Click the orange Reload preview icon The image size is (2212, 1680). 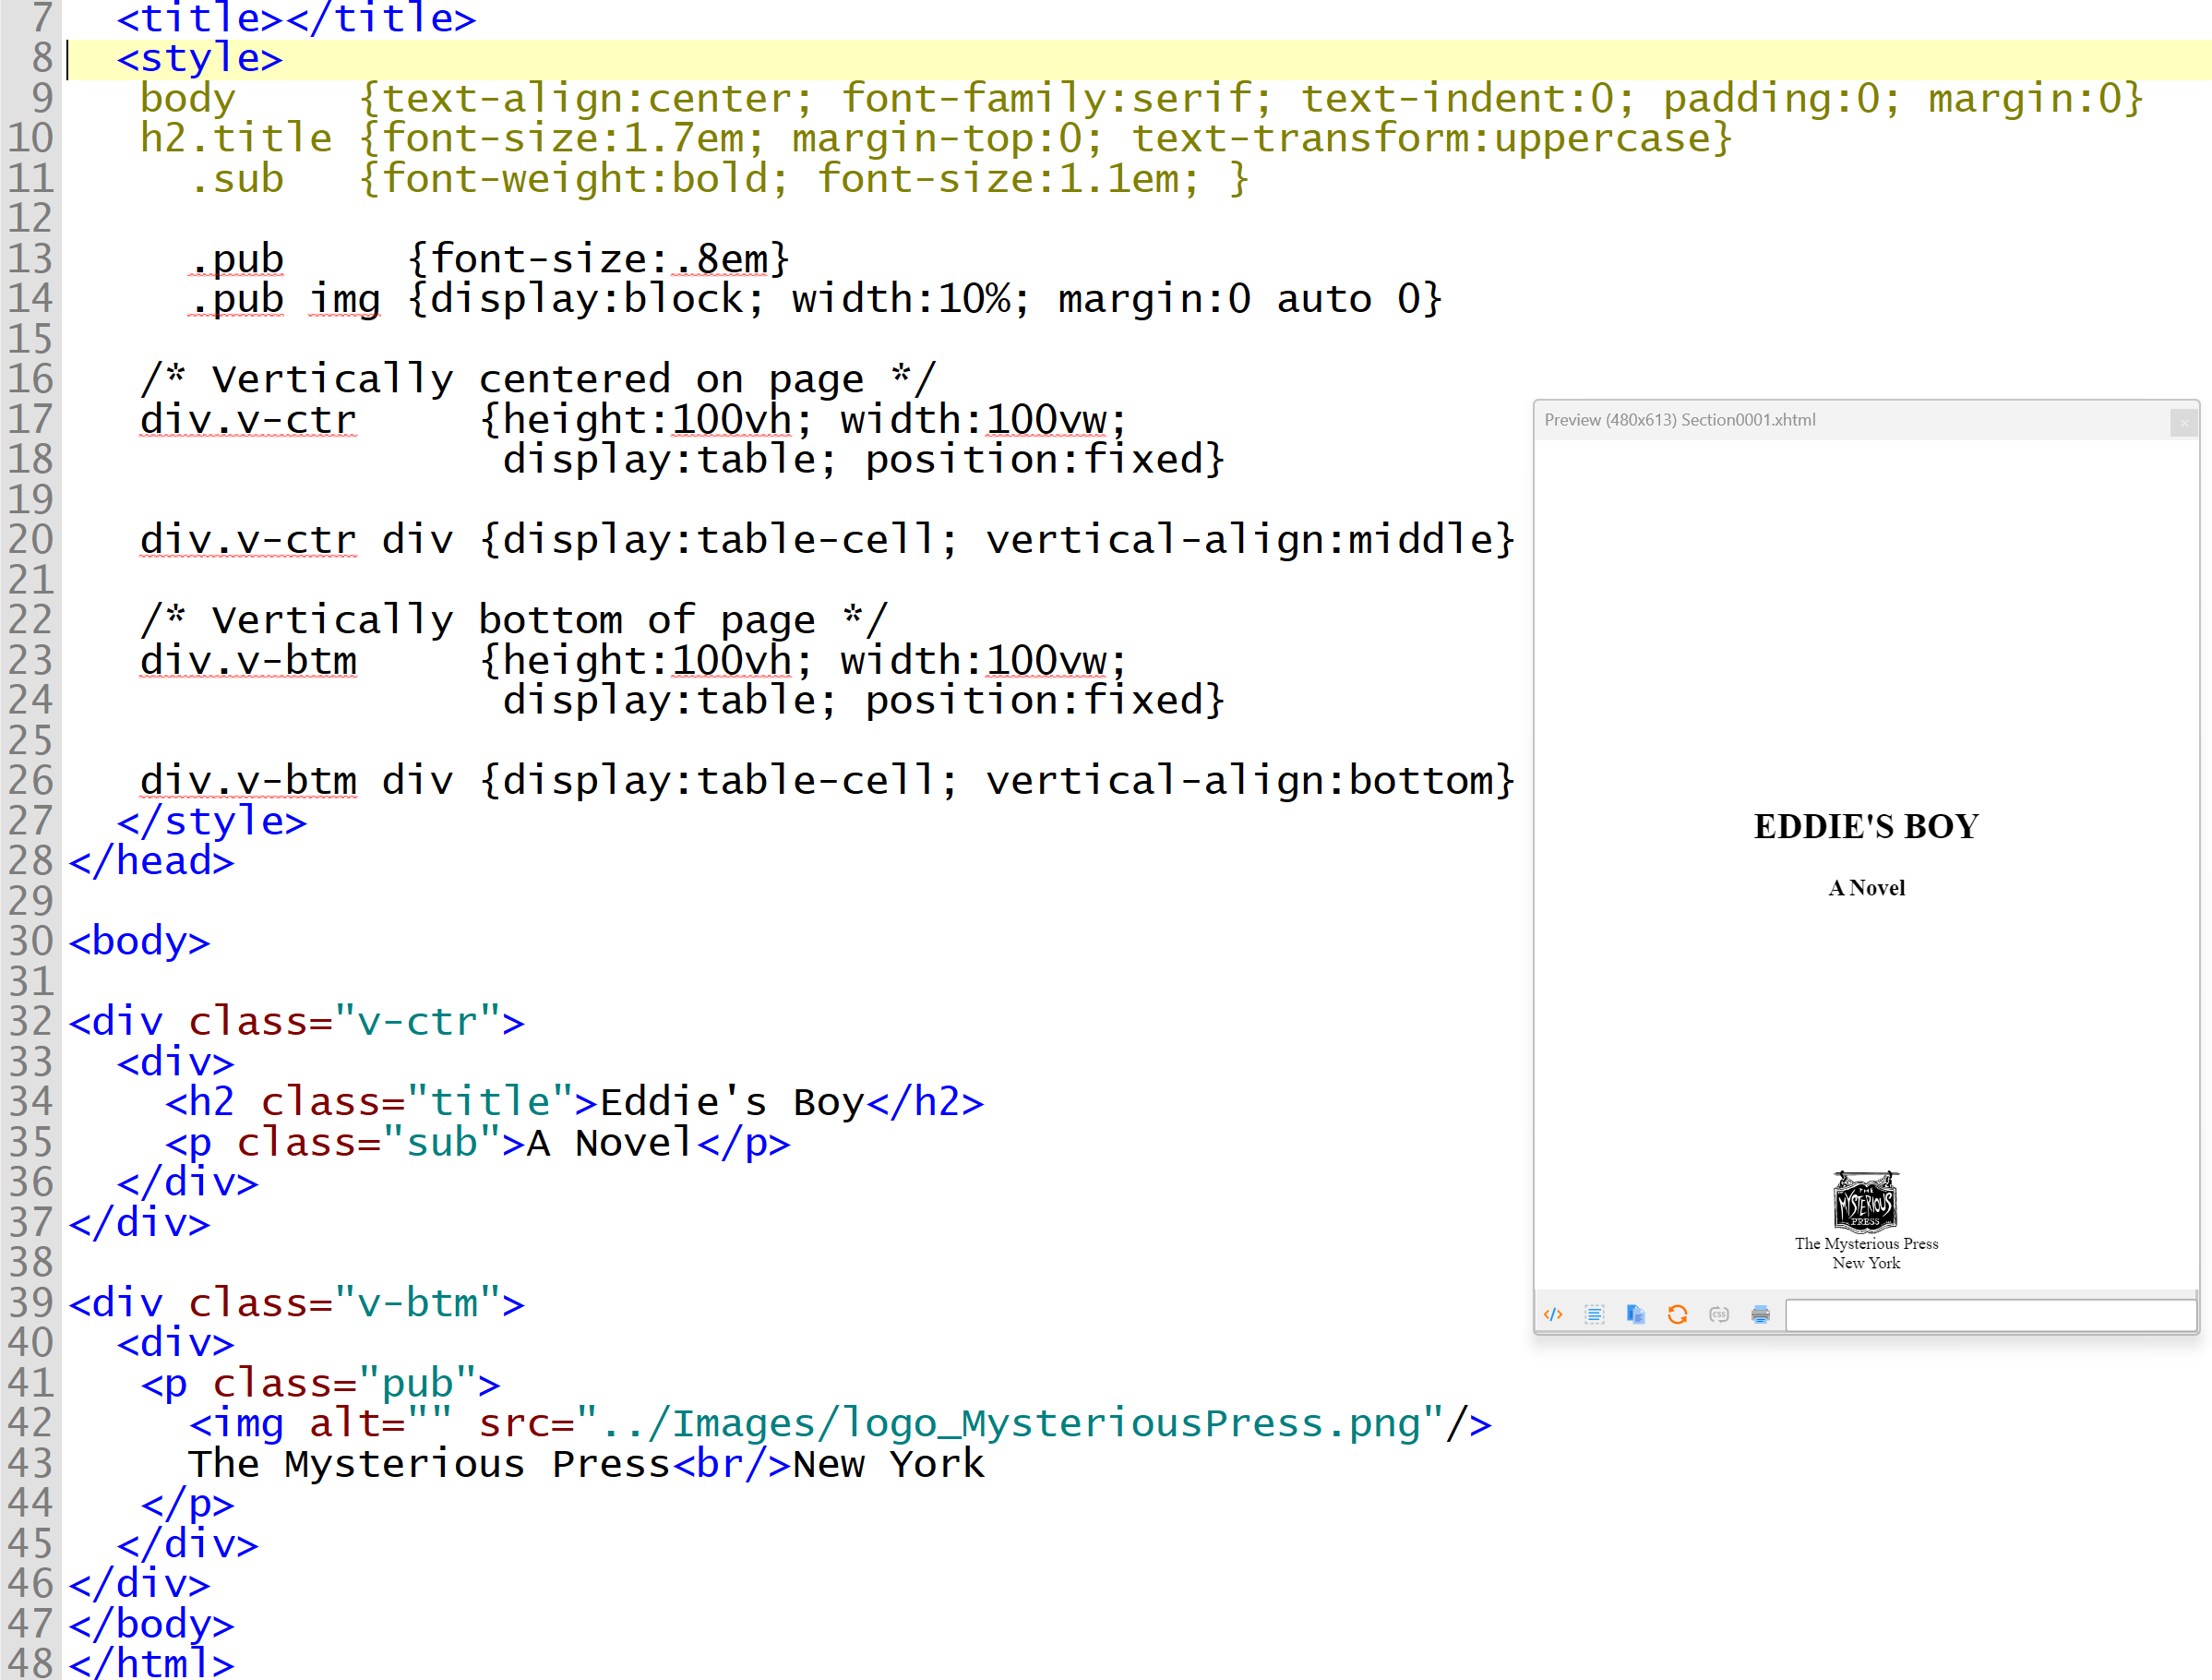(1678, 1314)
